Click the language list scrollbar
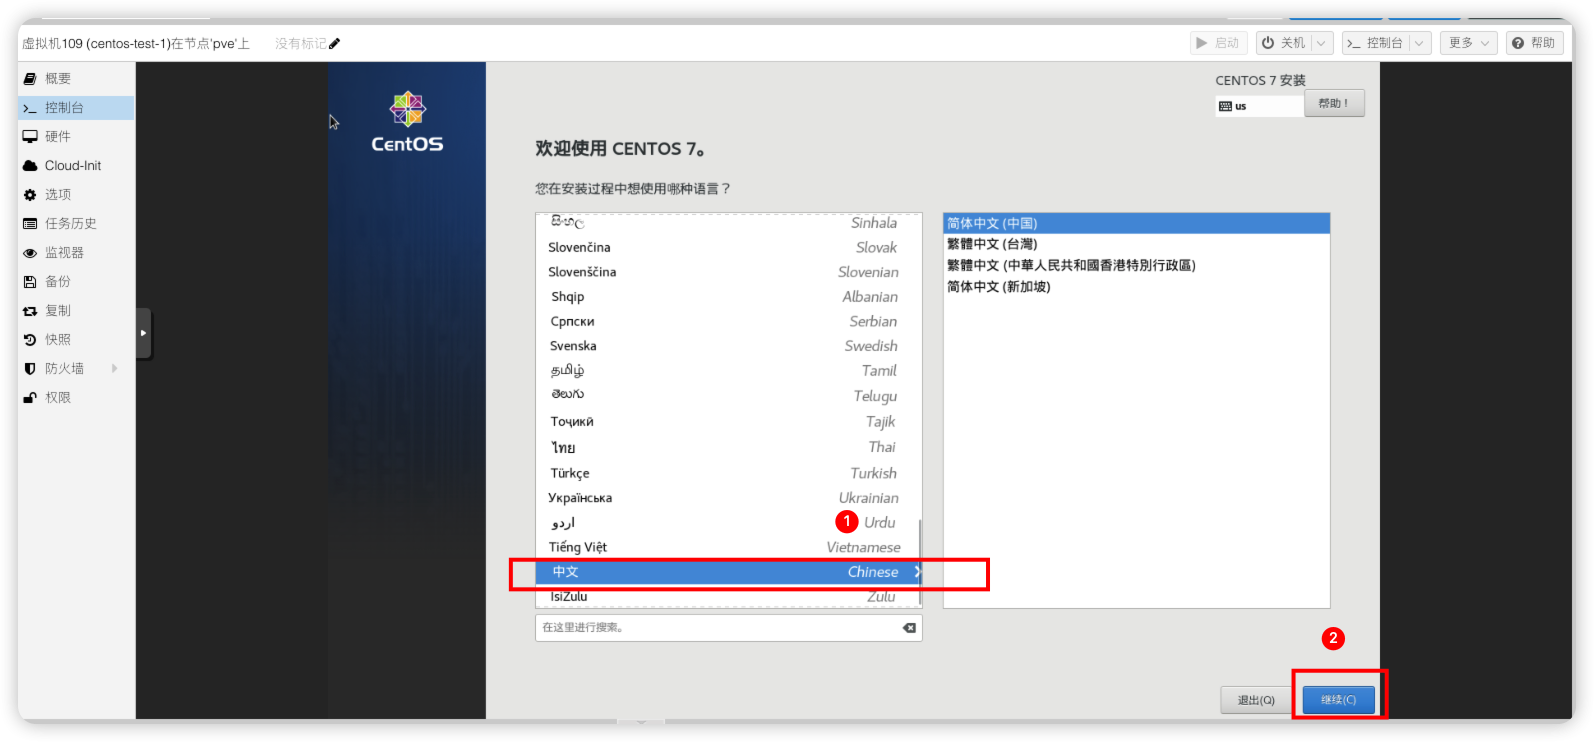The image size is (1594, 742). (x=920, y=563)
